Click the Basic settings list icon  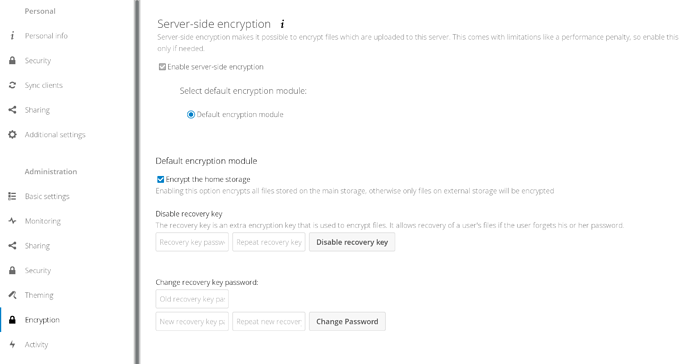12,196
